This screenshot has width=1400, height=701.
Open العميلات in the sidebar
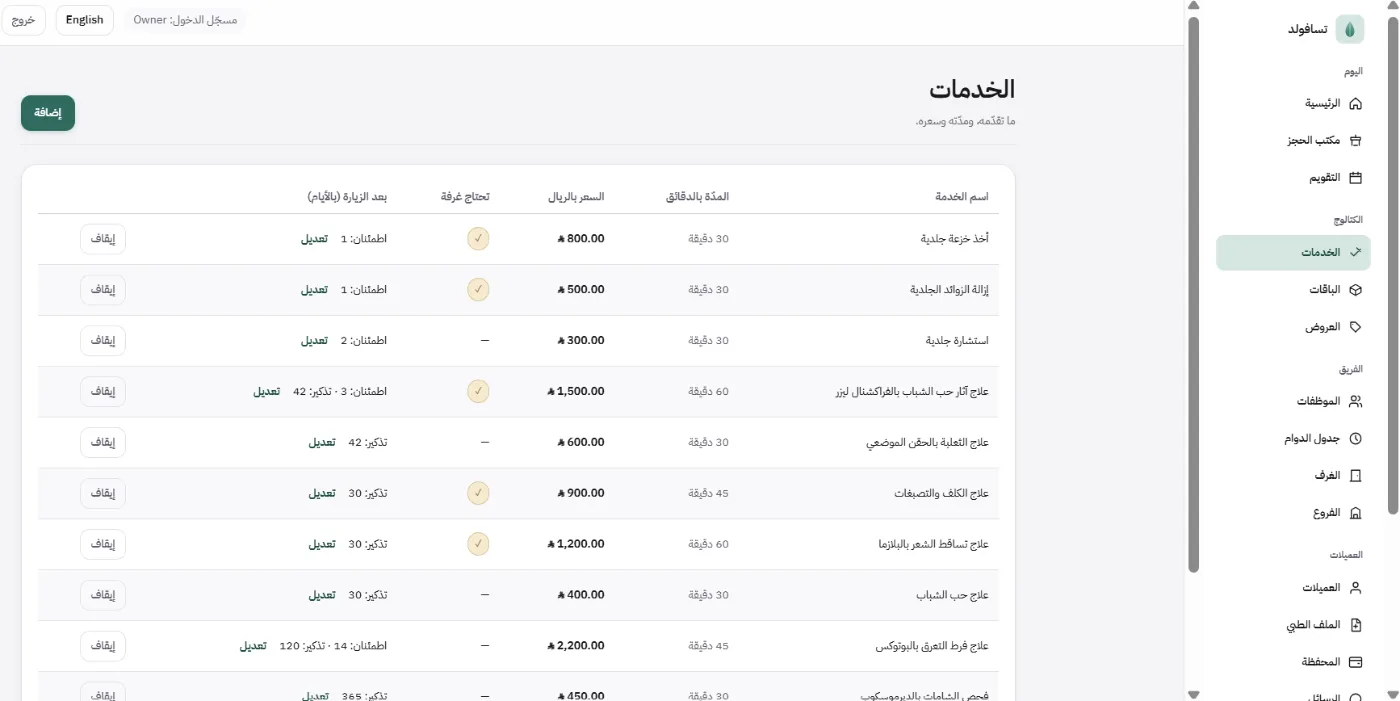[1293, 588]
